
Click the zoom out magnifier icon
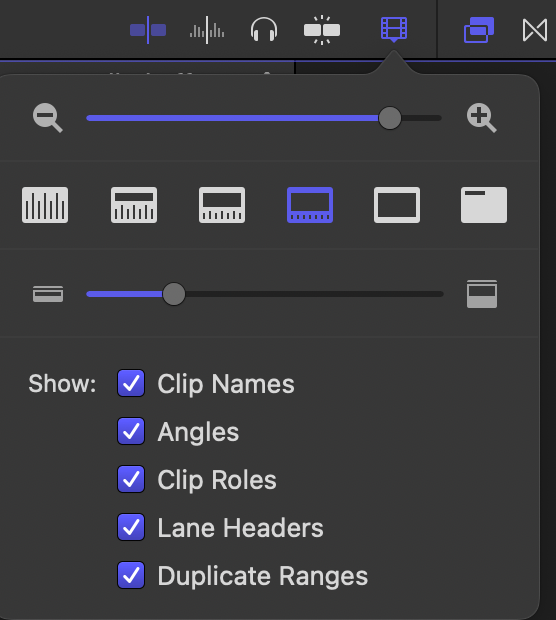pos(47,118)
